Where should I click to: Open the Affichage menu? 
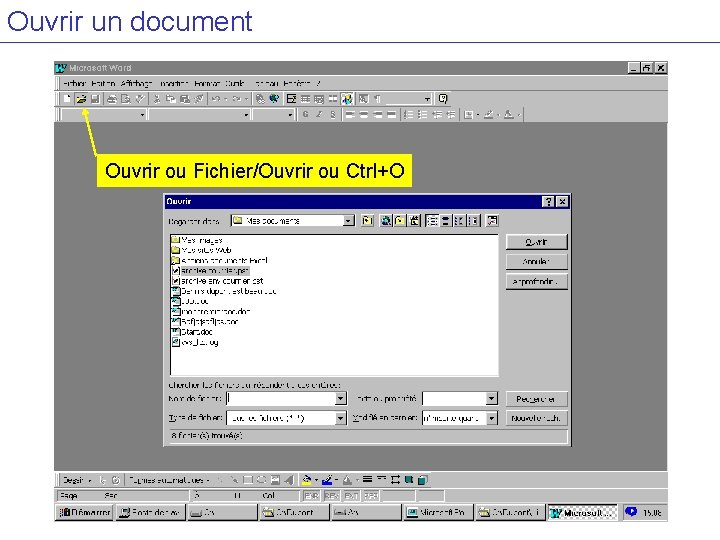(x=136, y=83)
